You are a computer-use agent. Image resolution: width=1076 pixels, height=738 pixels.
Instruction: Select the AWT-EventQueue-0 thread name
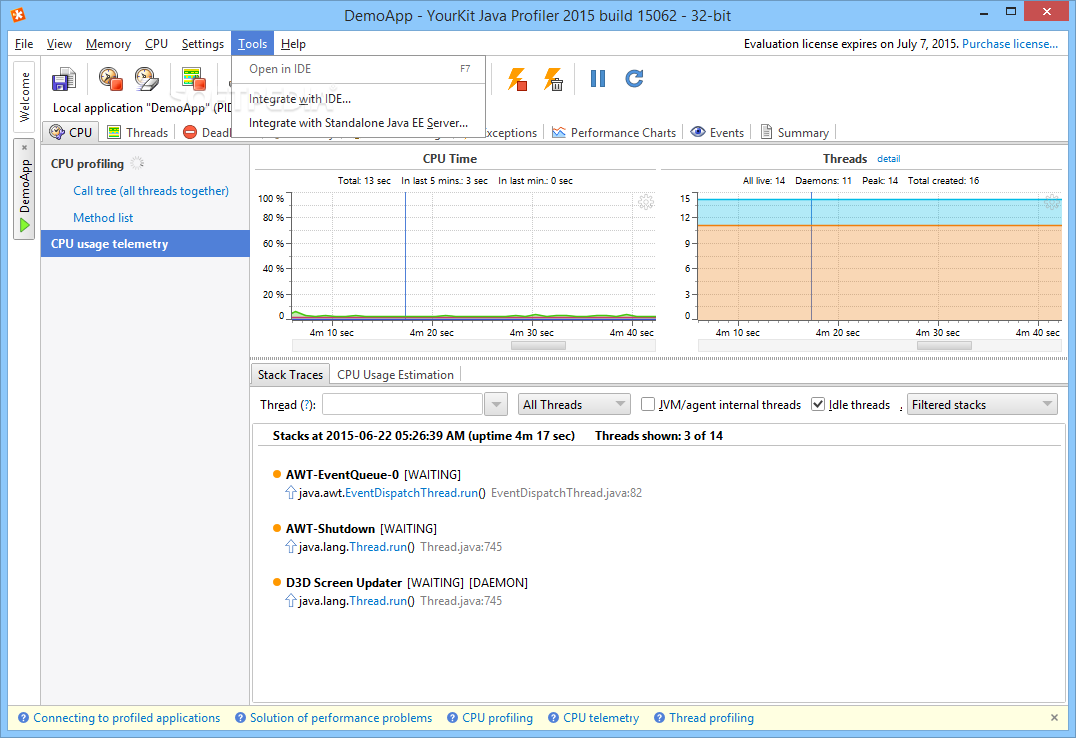point(342,474)
